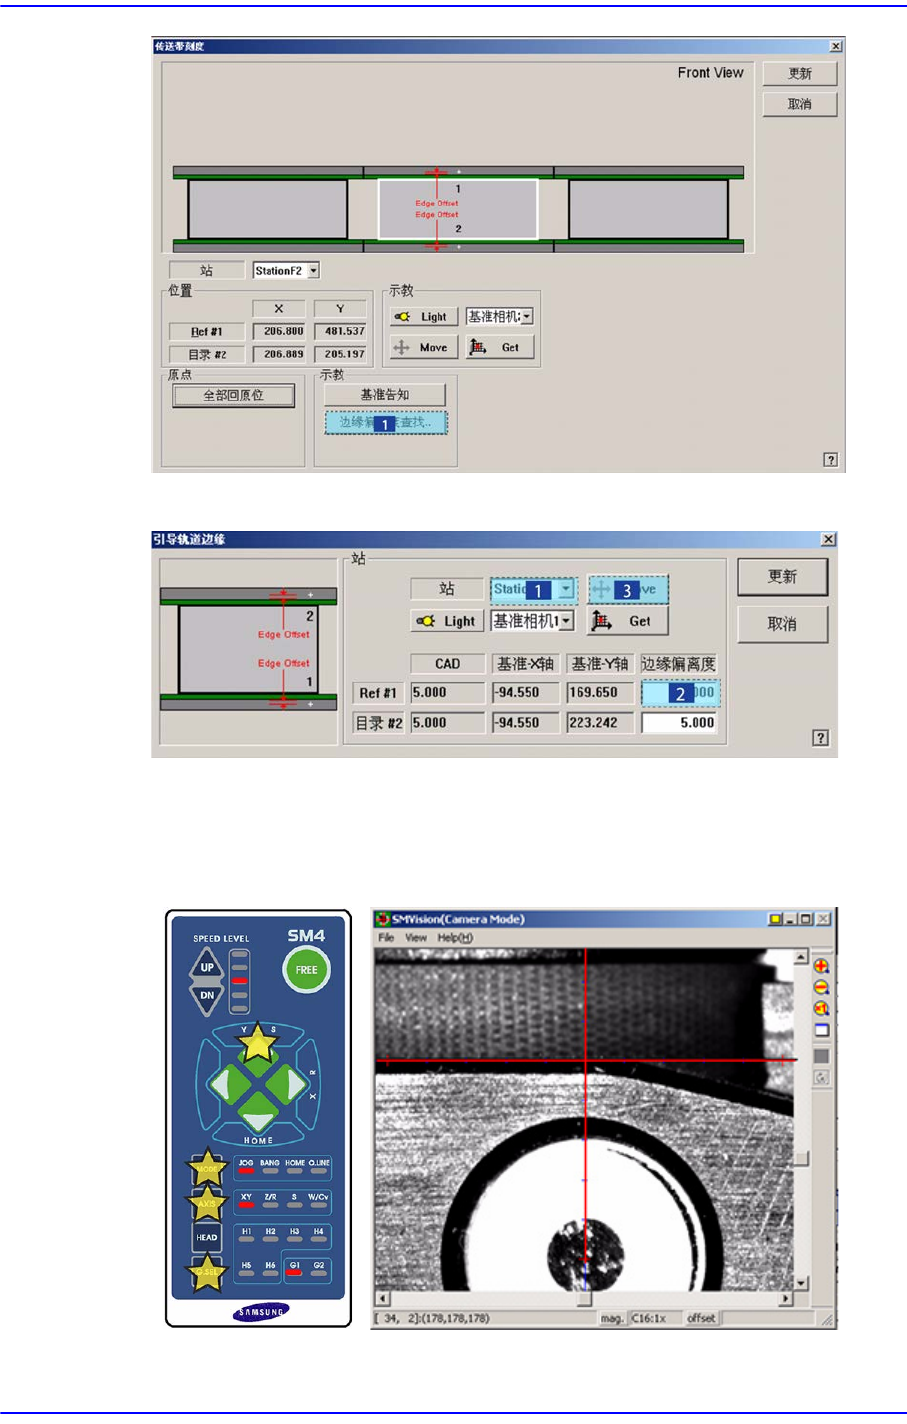Click 取消 button in 引导轨道边缘 dialog

point(783,624)
